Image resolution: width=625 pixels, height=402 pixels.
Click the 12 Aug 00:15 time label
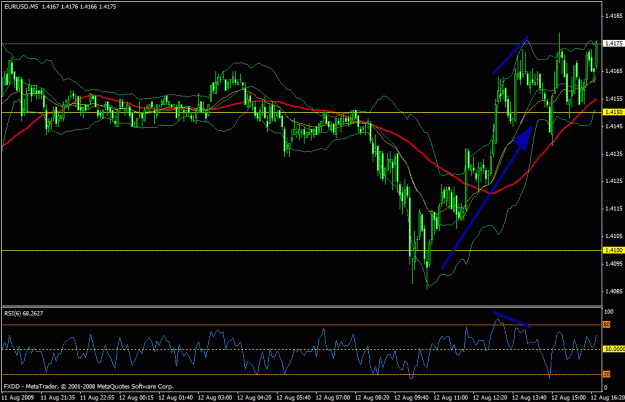coord(136,398)
